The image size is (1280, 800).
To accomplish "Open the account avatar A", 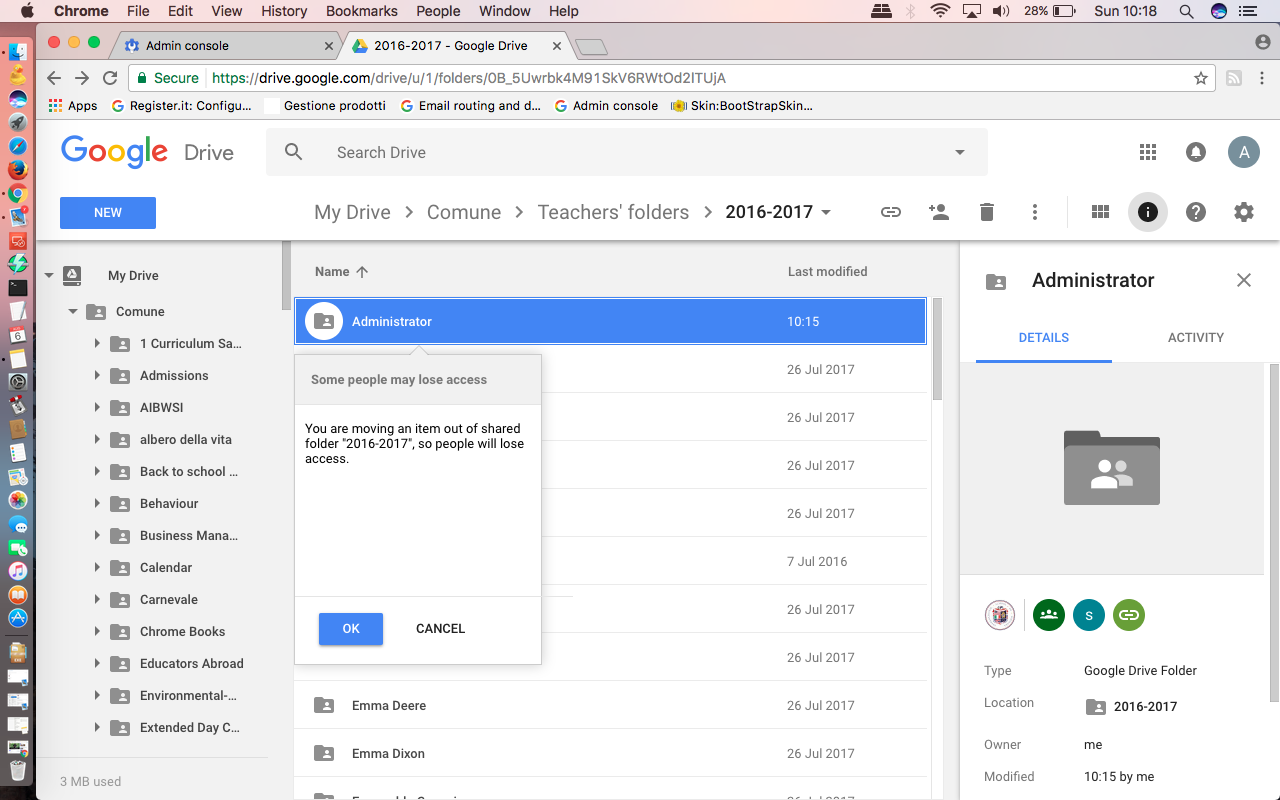I will (1244, 152).
